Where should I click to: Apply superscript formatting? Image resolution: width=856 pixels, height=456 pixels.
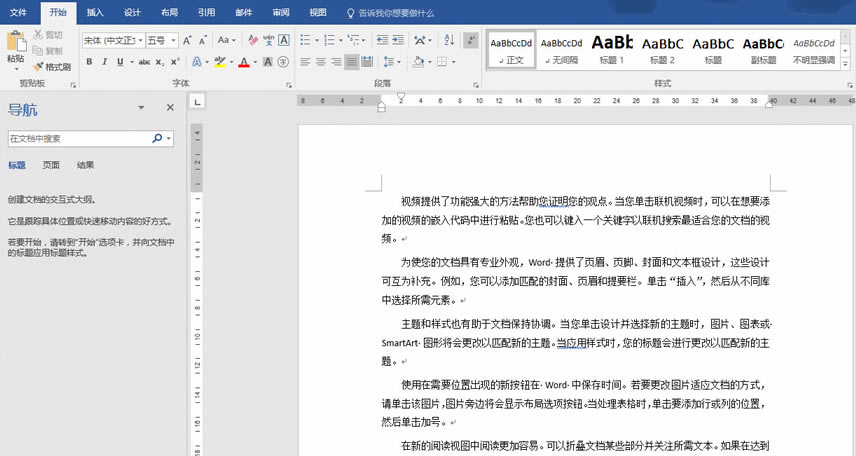click(x=175, y=62)
